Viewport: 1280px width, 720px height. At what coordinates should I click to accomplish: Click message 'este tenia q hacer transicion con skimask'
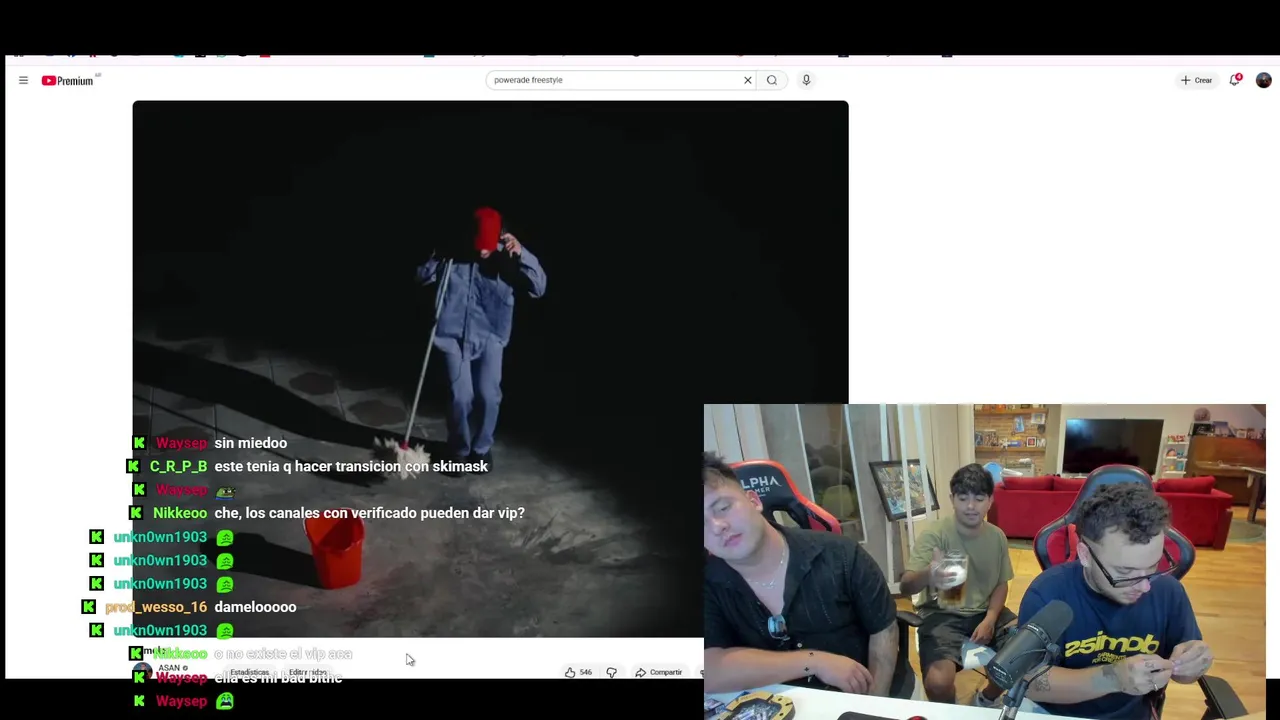(351, 466)
